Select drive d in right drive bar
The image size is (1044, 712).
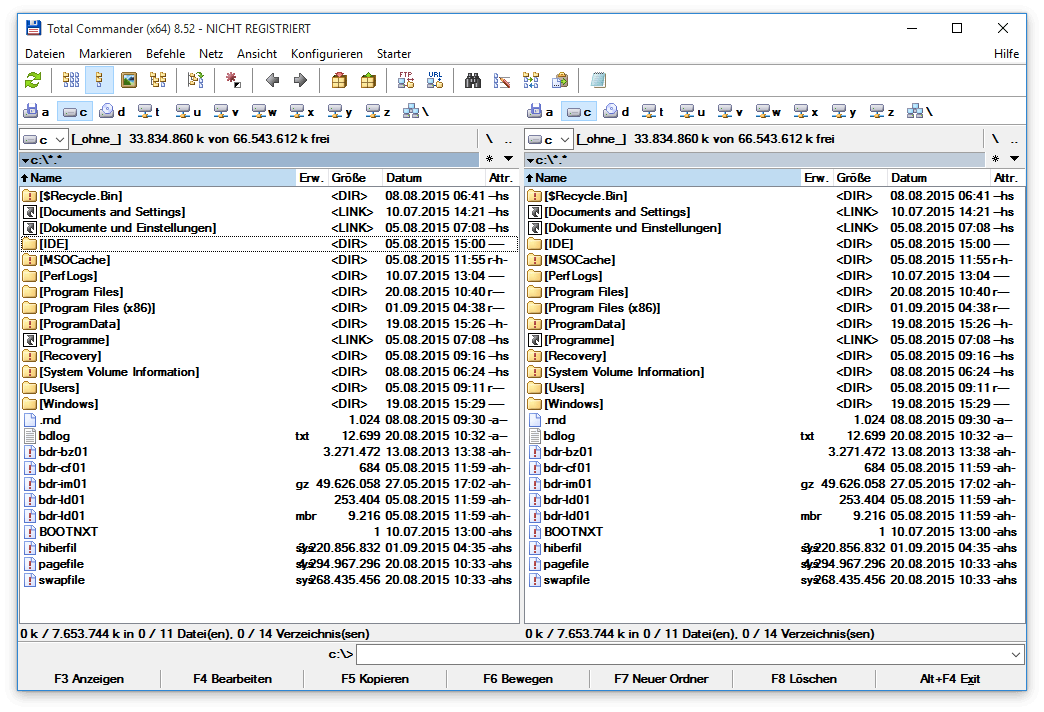pyautogui.click(x=617, y=112)
